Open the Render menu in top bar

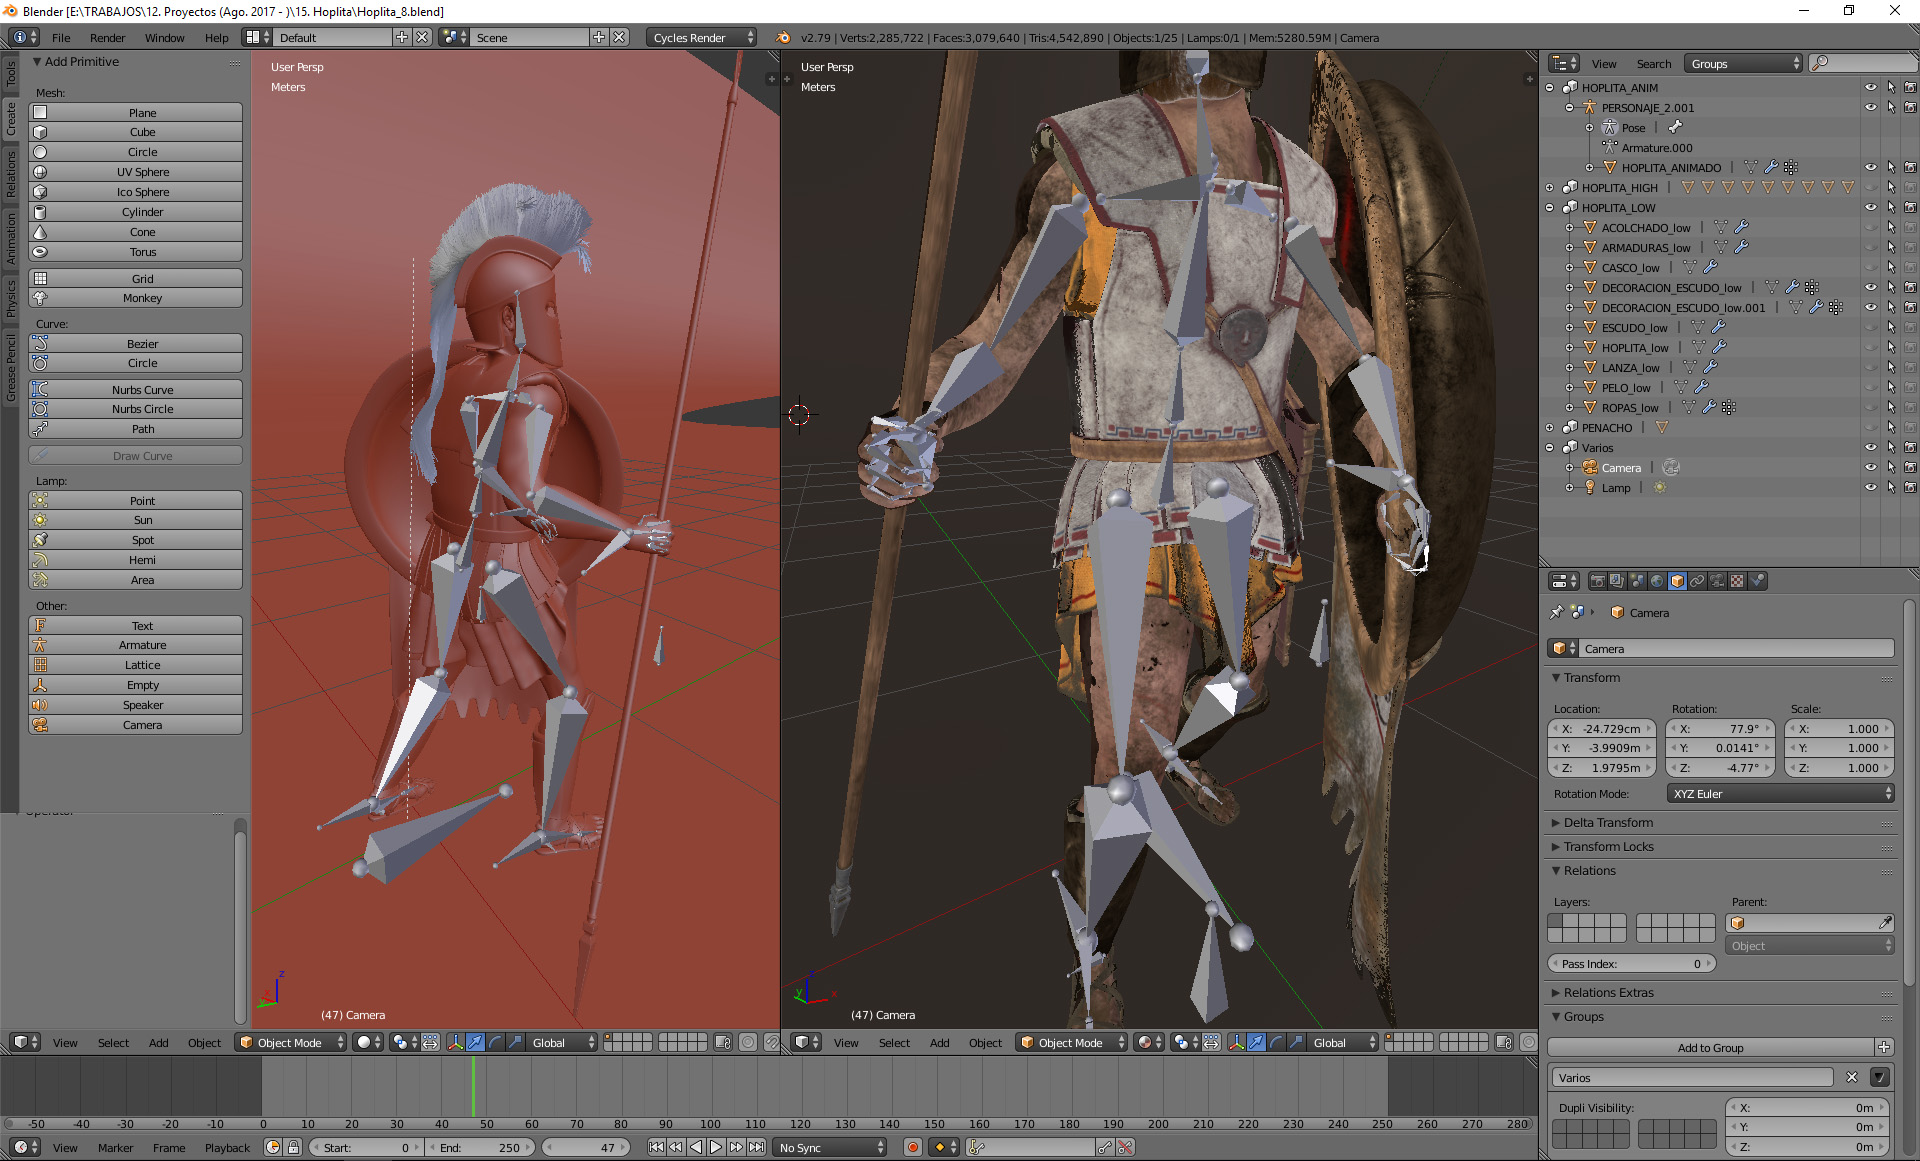pos(107,38)
